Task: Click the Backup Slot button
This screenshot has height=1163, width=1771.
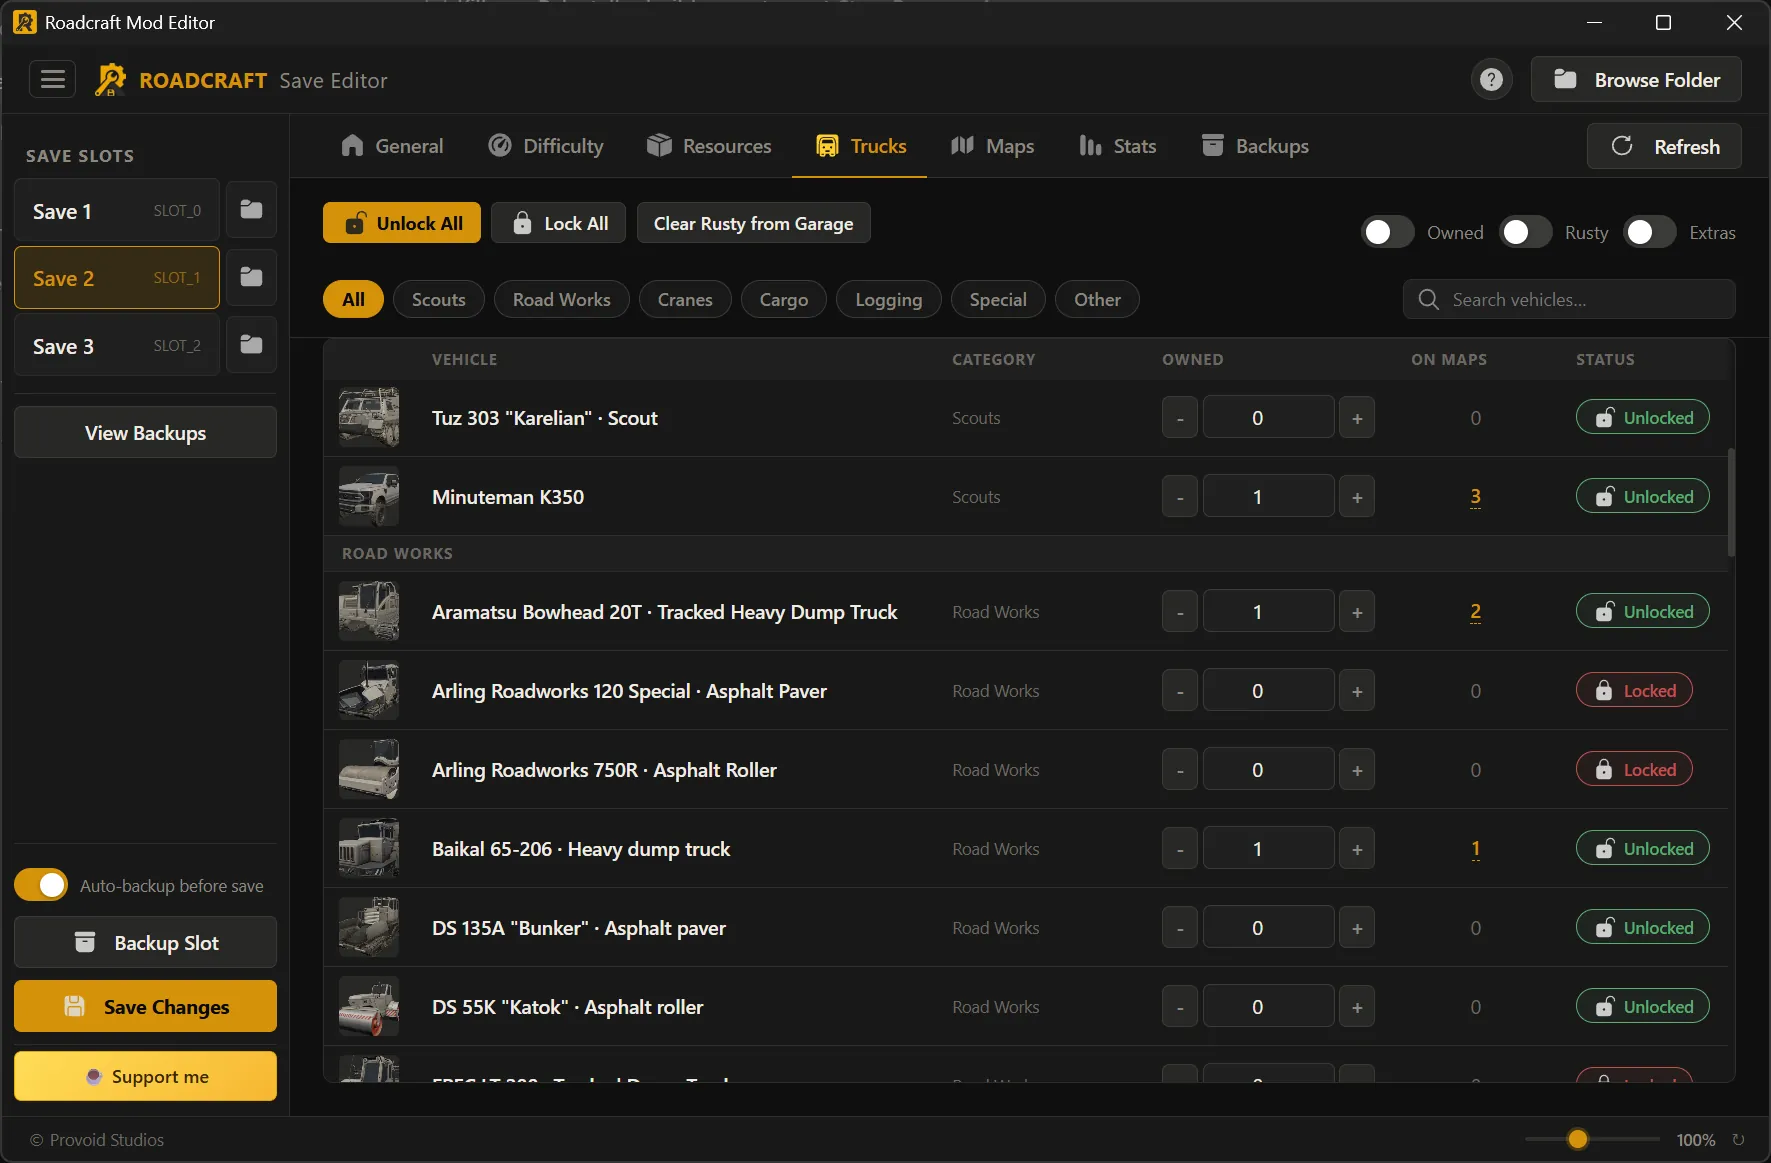Action: (145, 942)
